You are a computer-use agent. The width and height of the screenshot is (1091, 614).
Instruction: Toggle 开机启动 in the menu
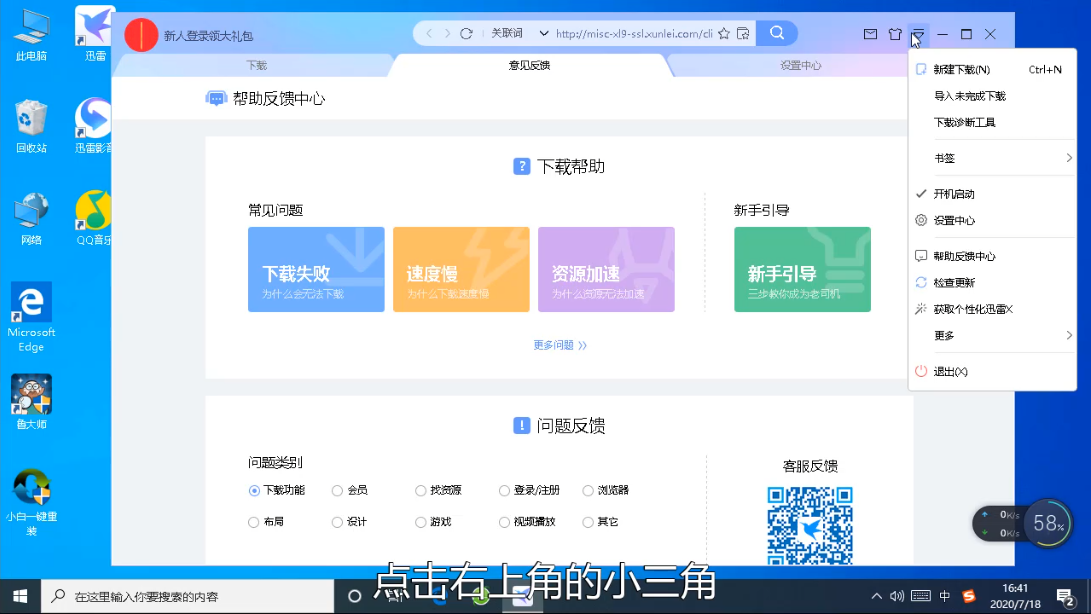point(954,194)
